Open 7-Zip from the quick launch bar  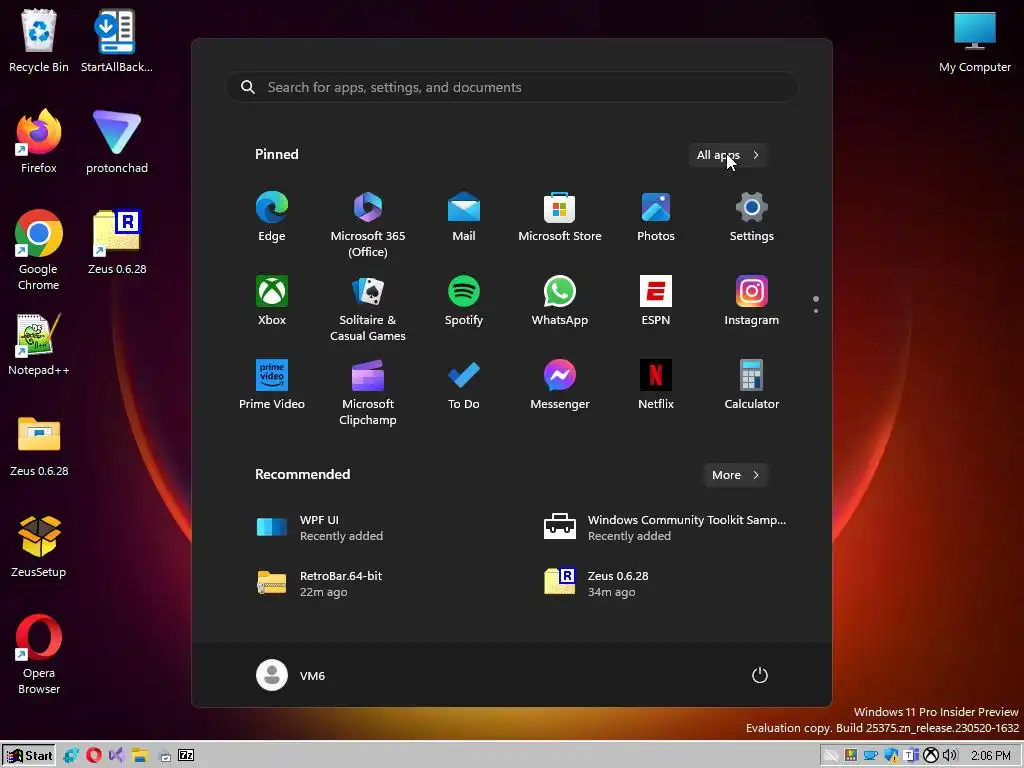(x=186, y=756)
